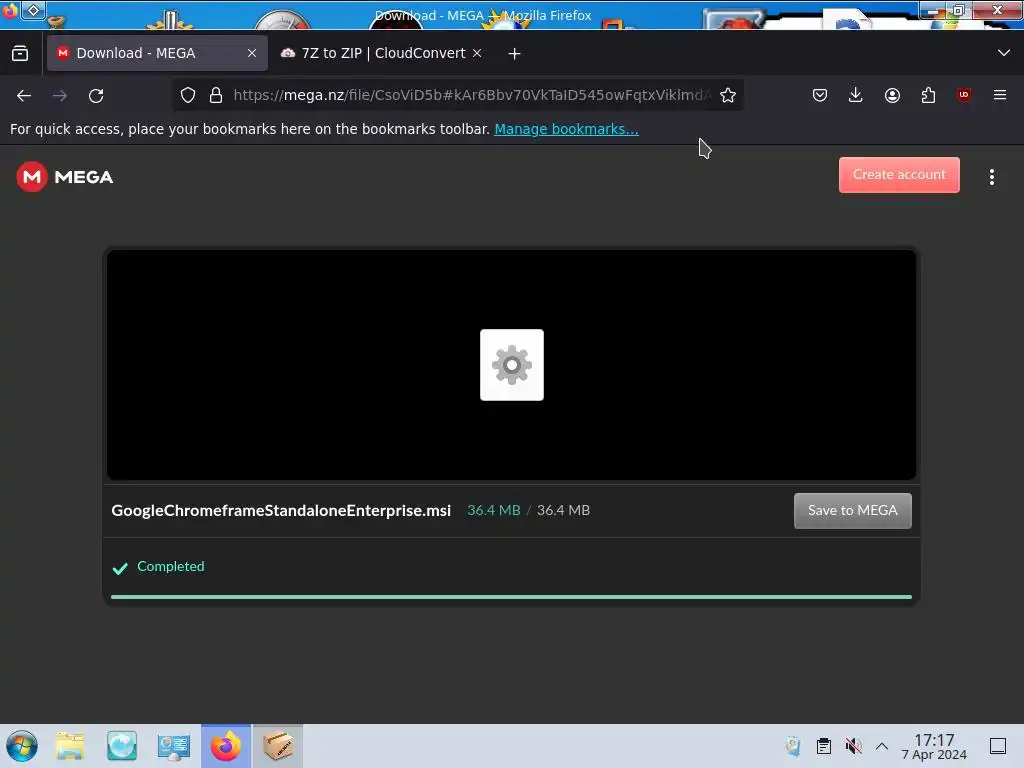This screenshot has width=1024, height=768.
Task: Click show desktop square icon
Action: pos(998,746)
